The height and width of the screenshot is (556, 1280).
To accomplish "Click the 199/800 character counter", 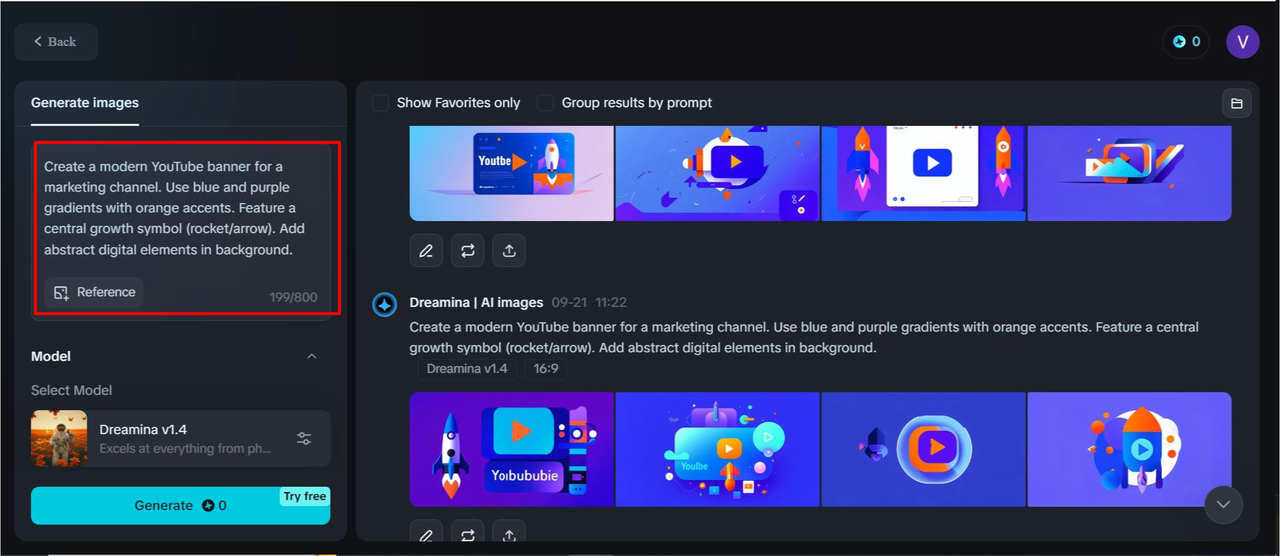I will click(293, 297).
